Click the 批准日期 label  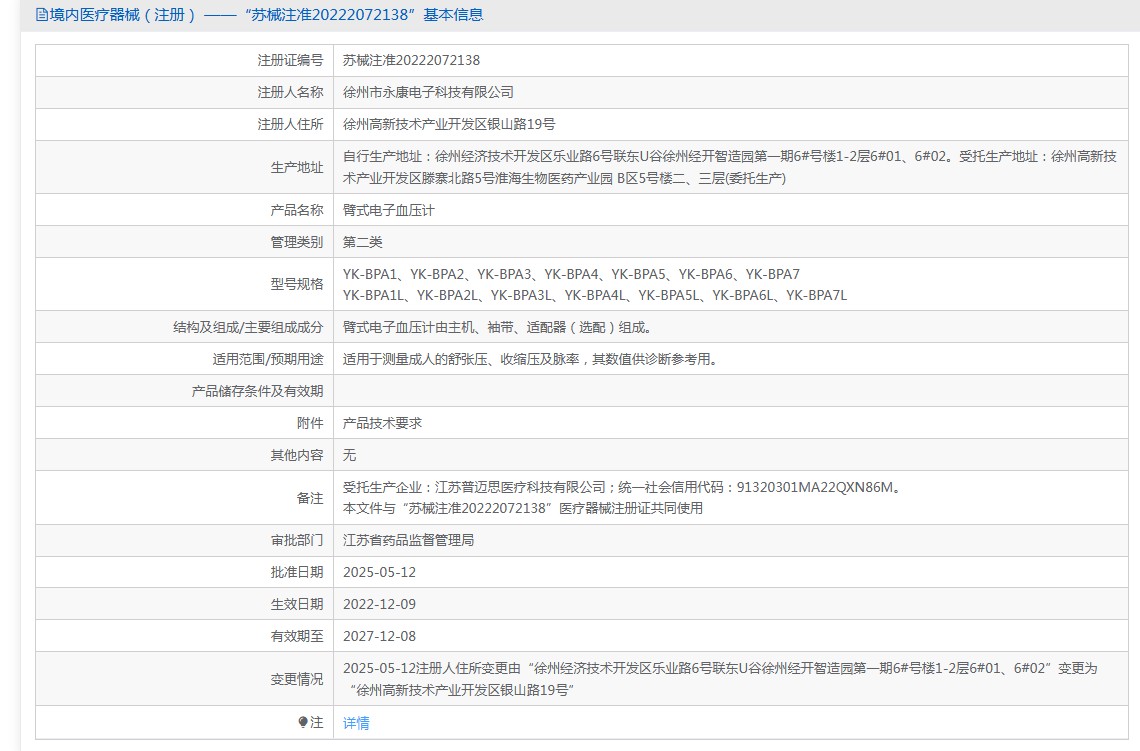click(297, 572)
